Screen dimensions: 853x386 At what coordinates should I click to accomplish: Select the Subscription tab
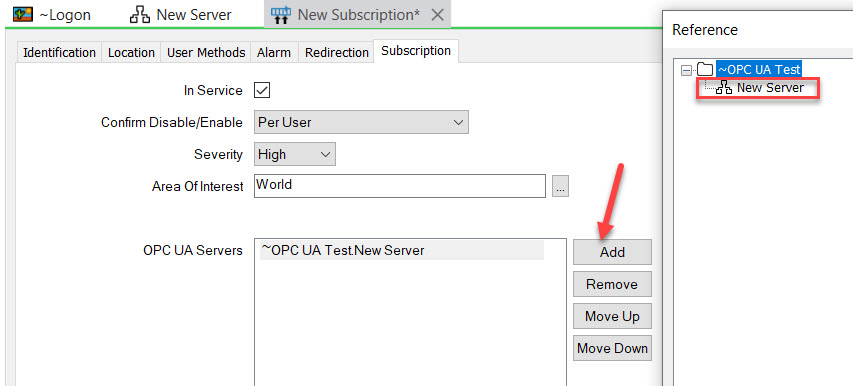pos(416,51)
